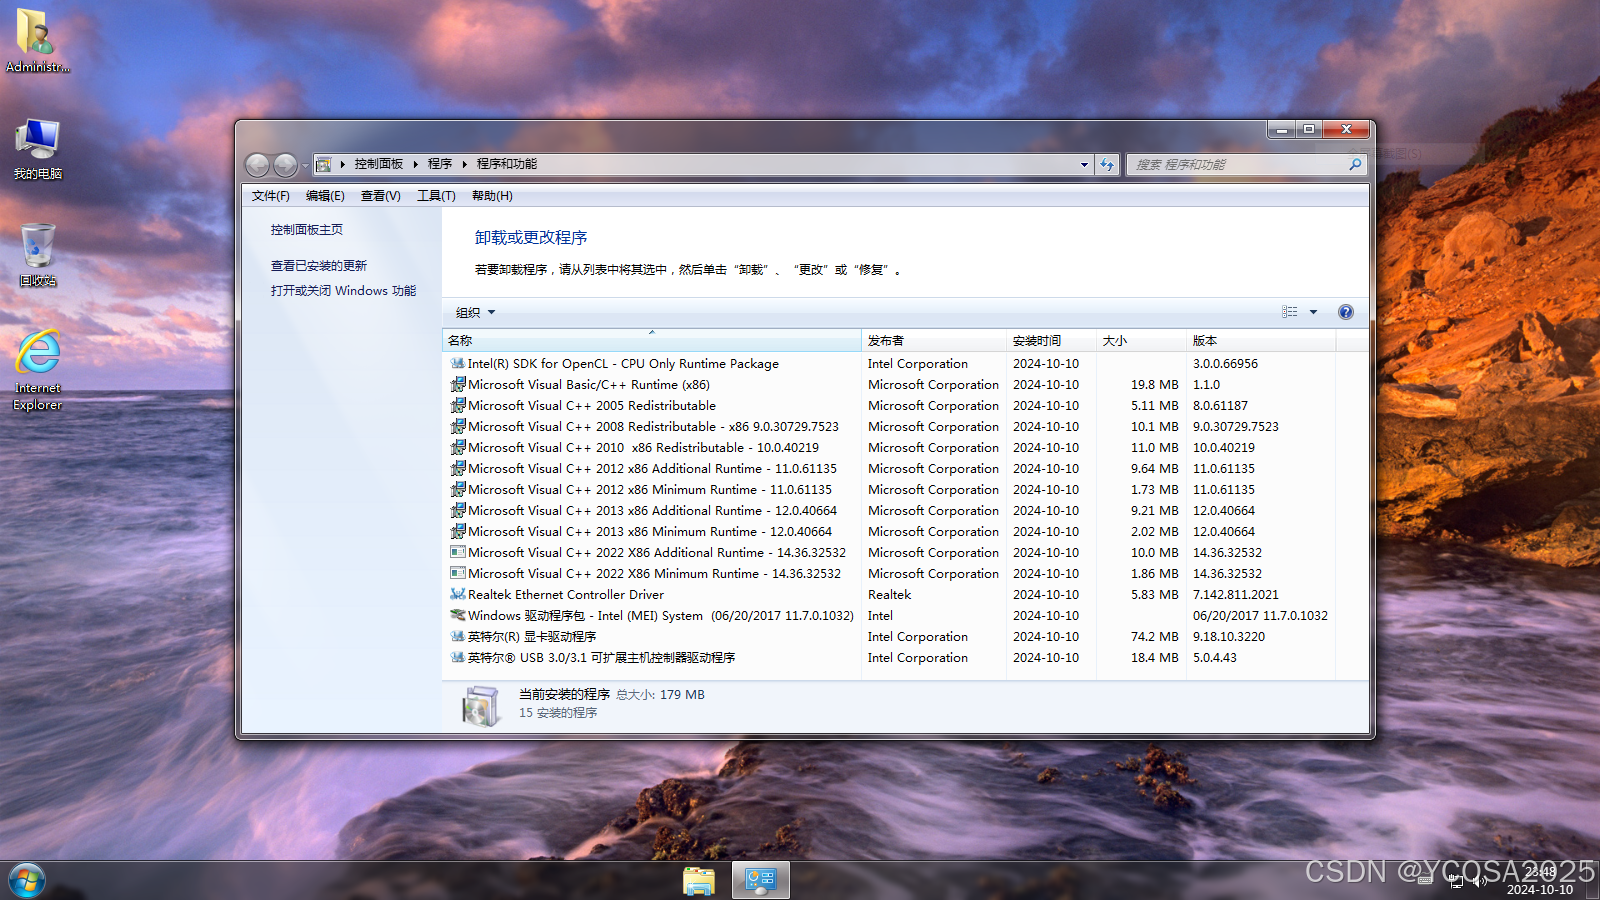The image size is (1600, 900).
Task: Click the Visual Basic/C++ Runtime (x86) icon
Action: [457, 385]
